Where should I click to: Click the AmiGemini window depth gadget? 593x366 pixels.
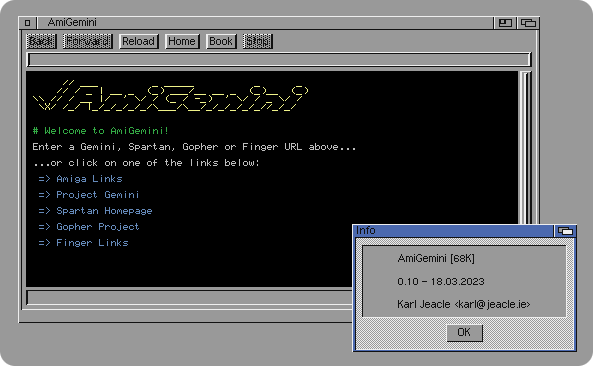[x=528, y=23]
